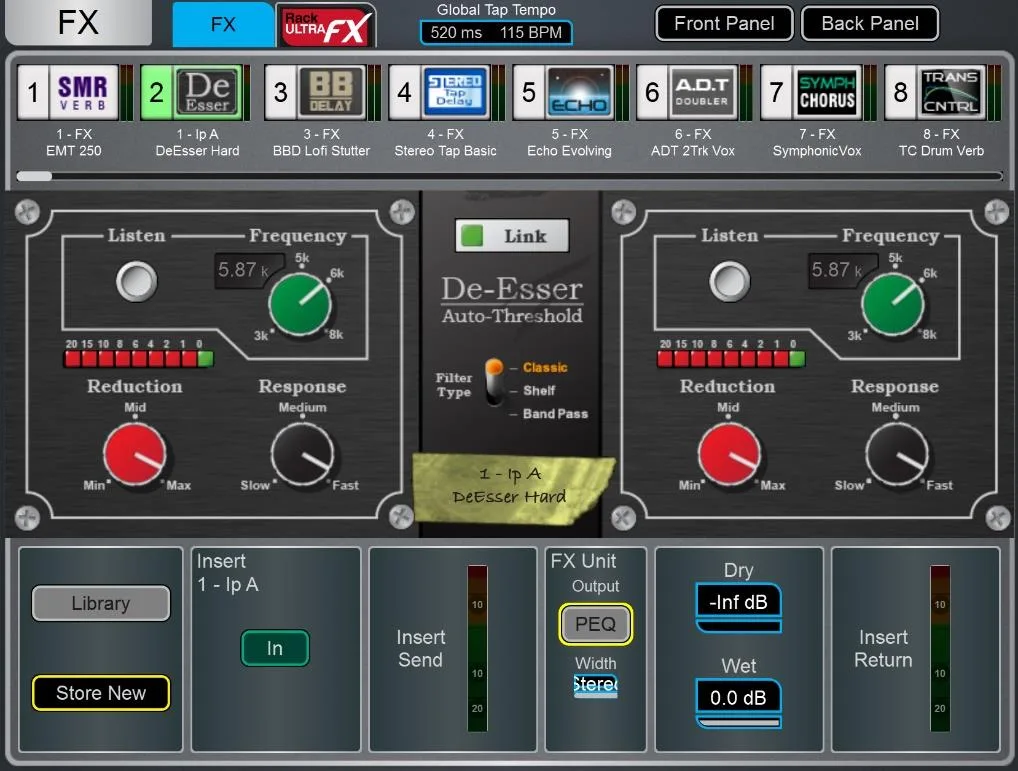1018x771 pixels.
Task: Select the Band Pass filter type
Action: (x=555, y=413)
